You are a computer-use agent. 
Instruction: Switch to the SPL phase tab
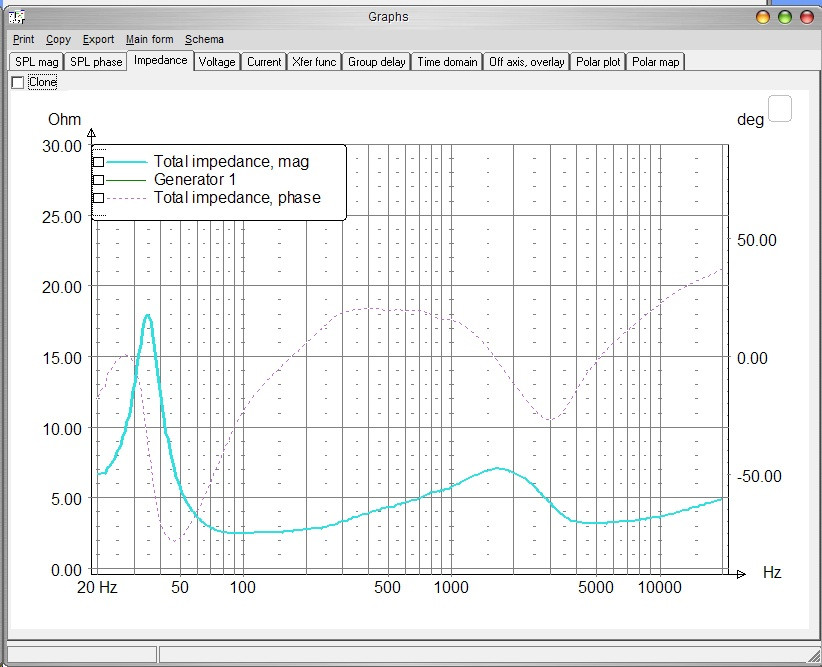click(x=96, y=62)
